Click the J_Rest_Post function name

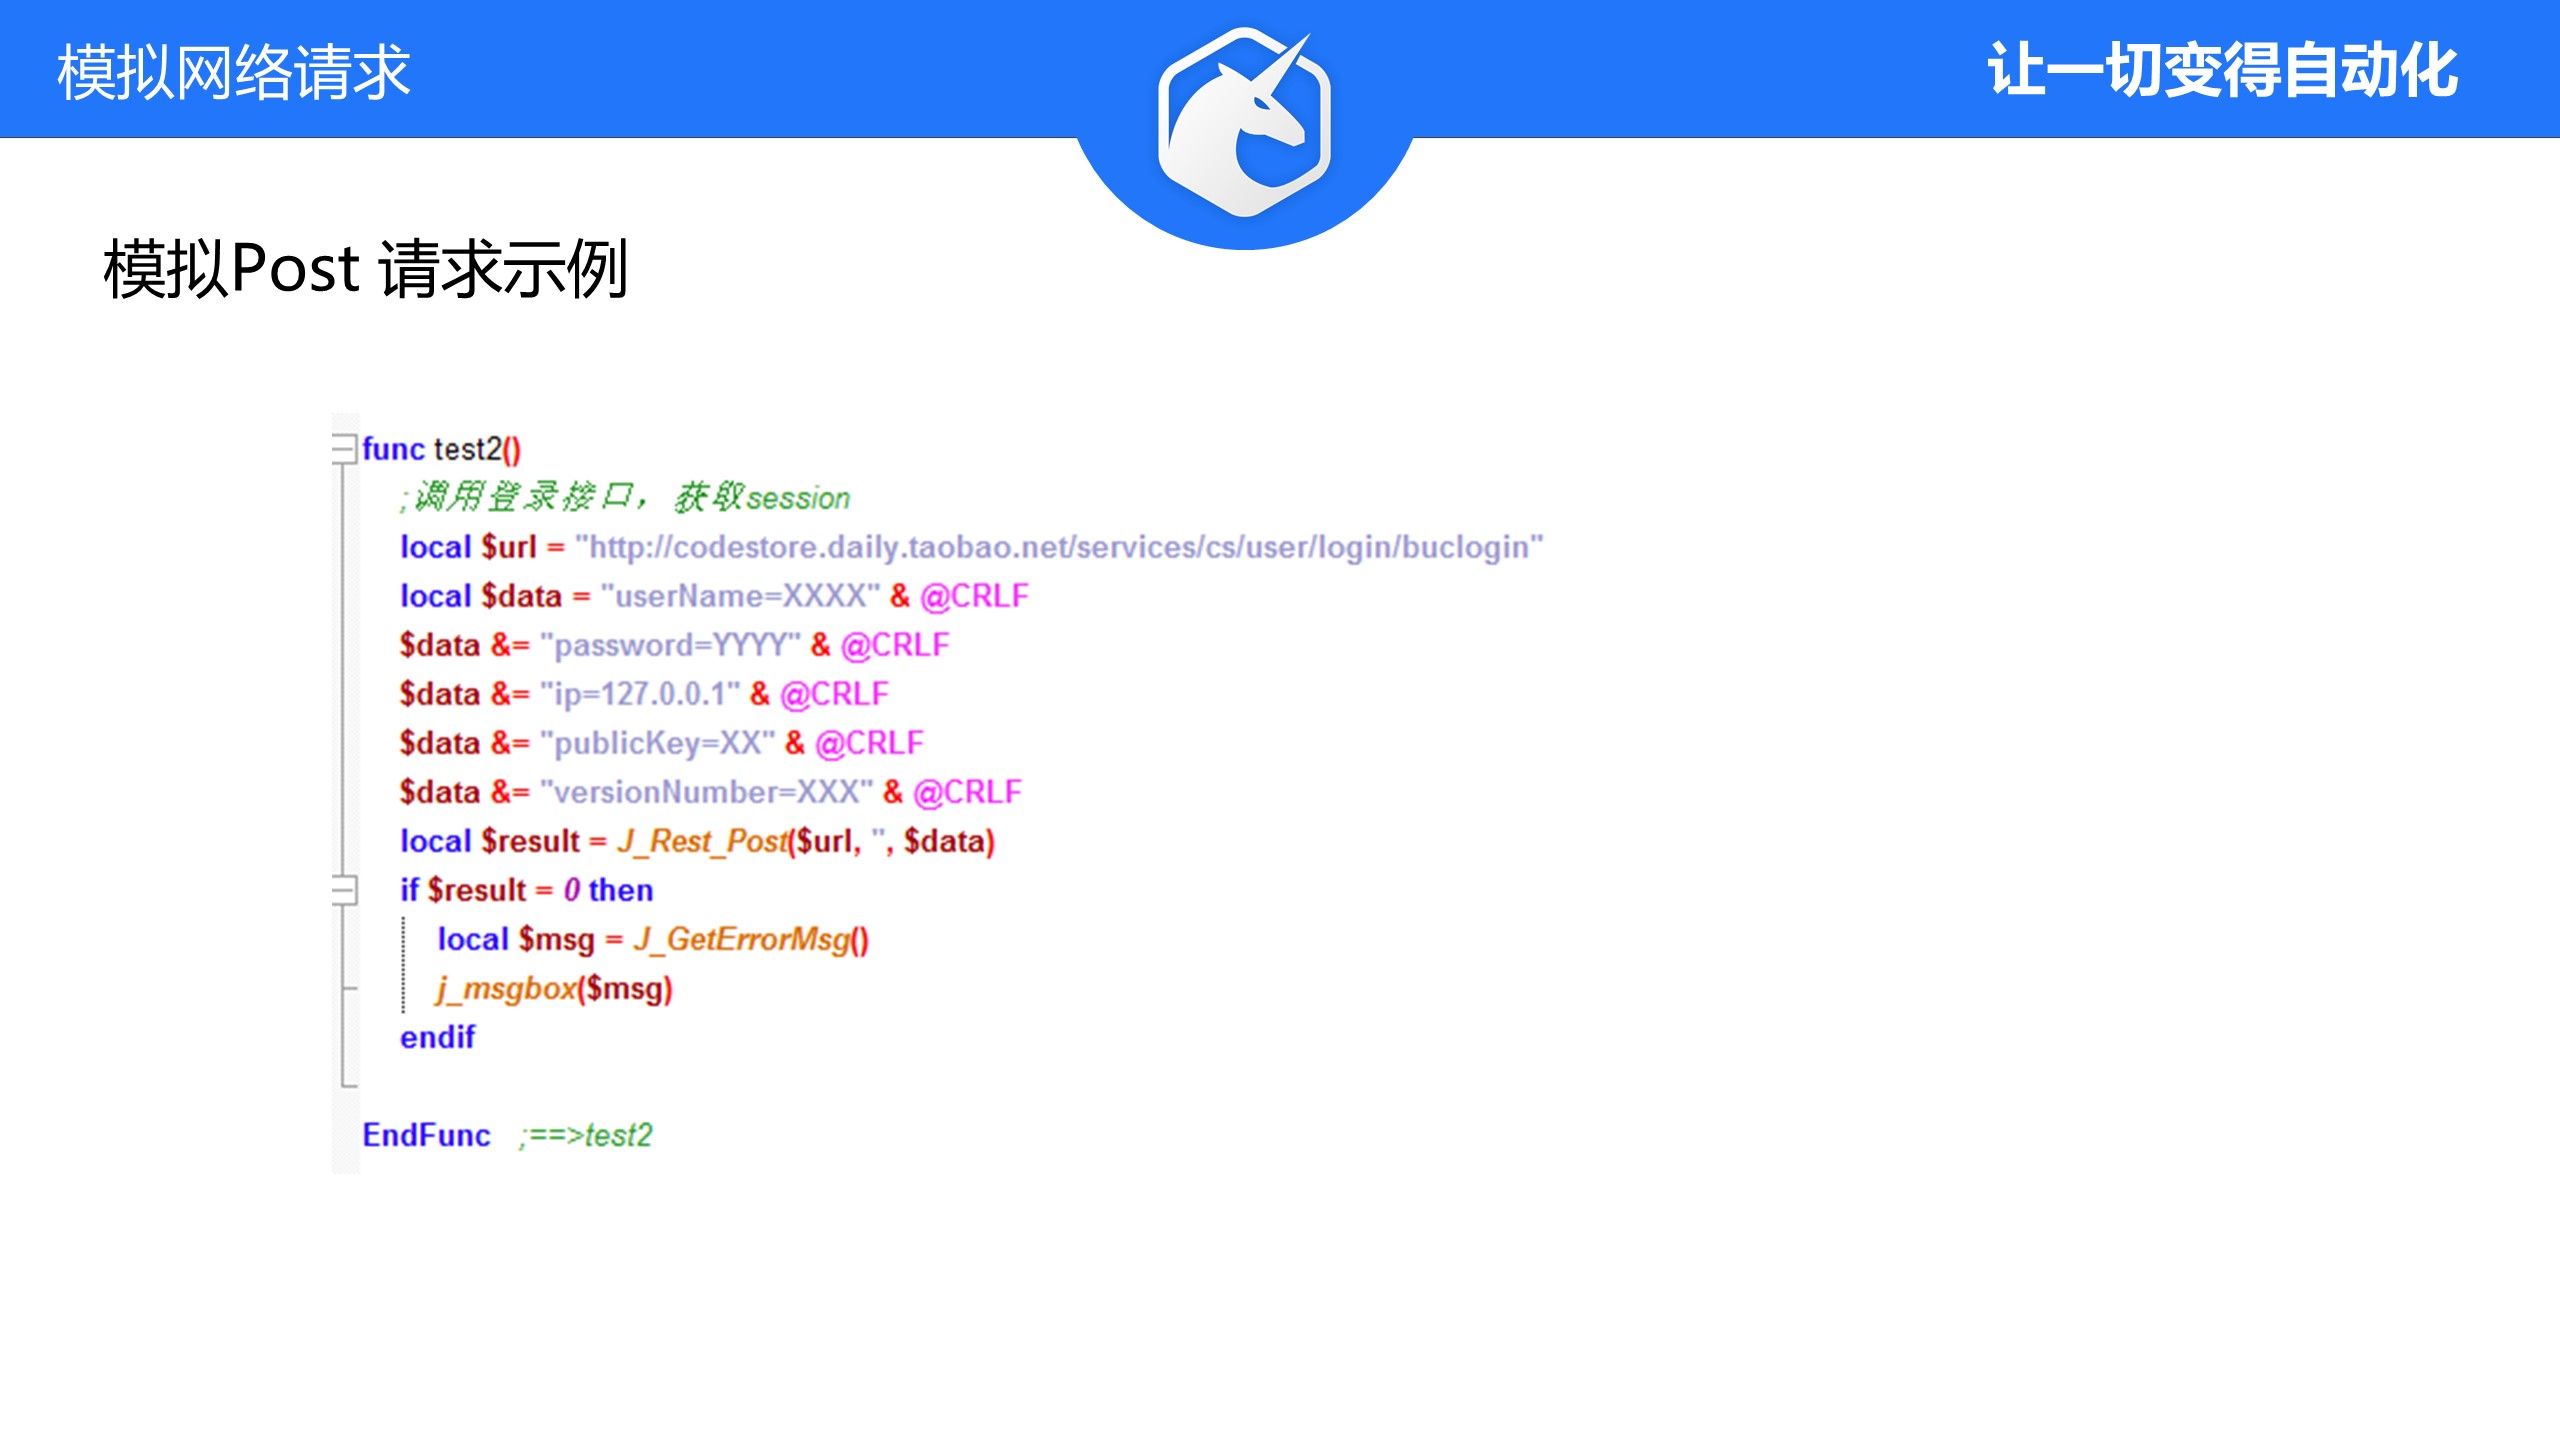click(x=703, y=841)
